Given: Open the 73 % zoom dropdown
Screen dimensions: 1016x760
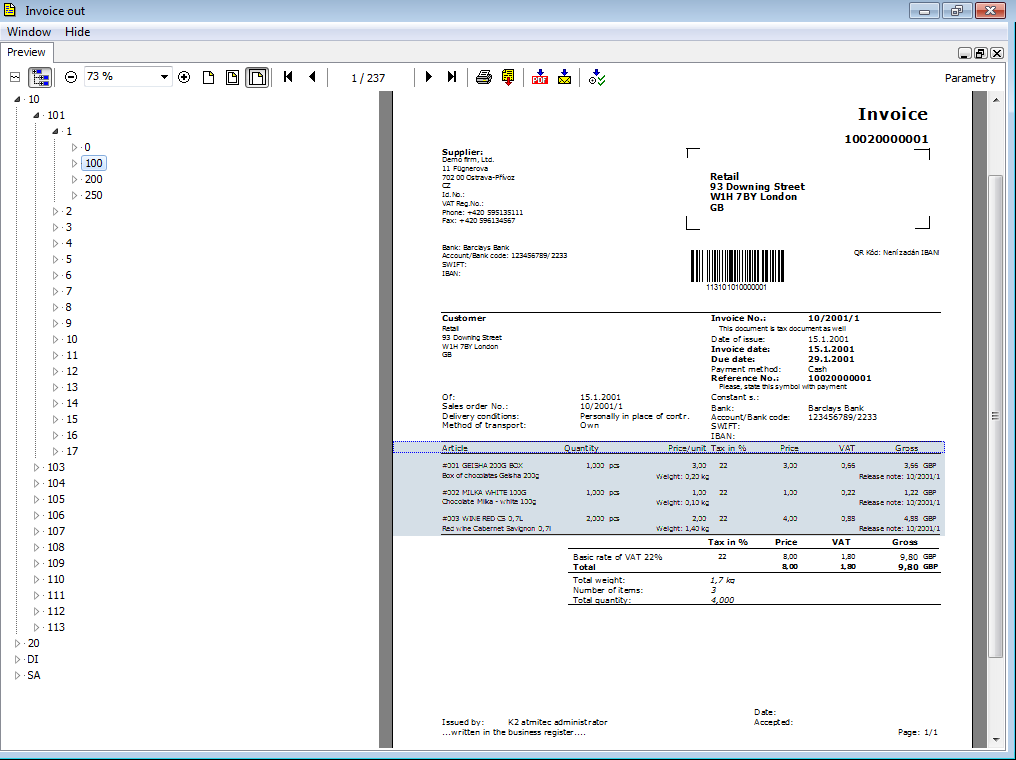Looking at the screenshot, I should pyautogui.click(x=165, y=77).
